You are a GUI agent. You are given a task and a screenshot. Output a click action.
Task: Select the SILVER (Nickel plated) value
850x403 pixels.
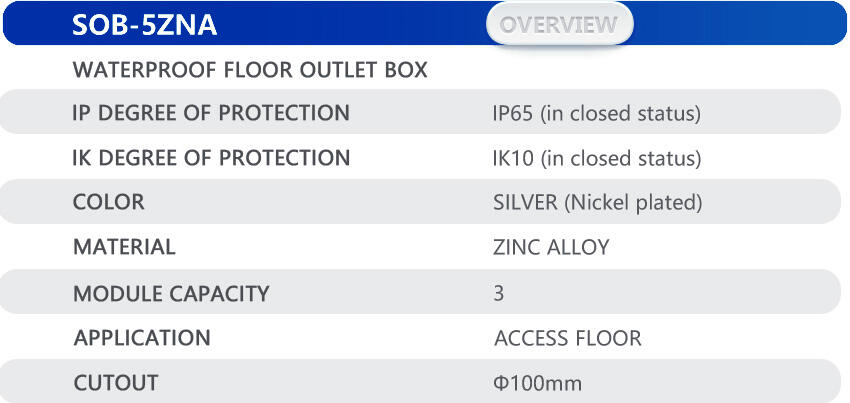click(597, 203)
